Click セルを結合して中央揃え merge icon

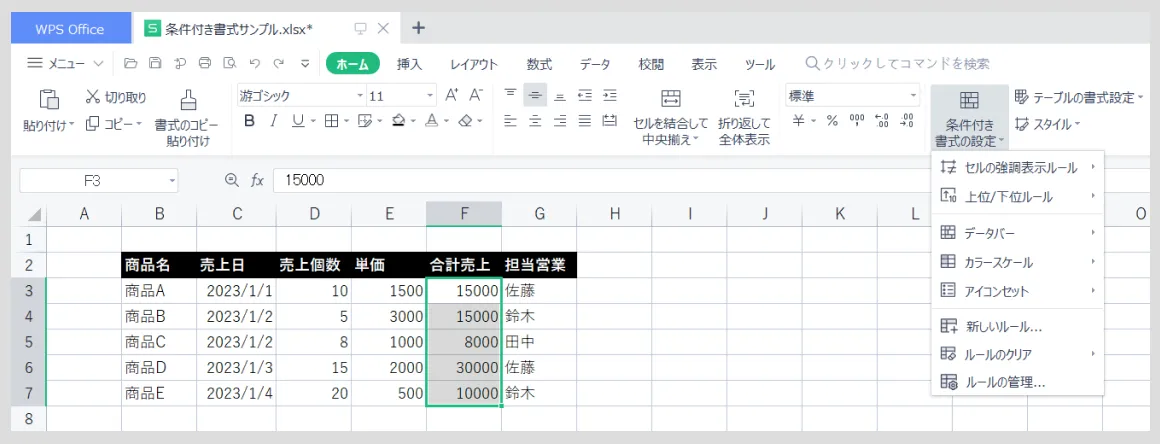[x=670, y=99]
